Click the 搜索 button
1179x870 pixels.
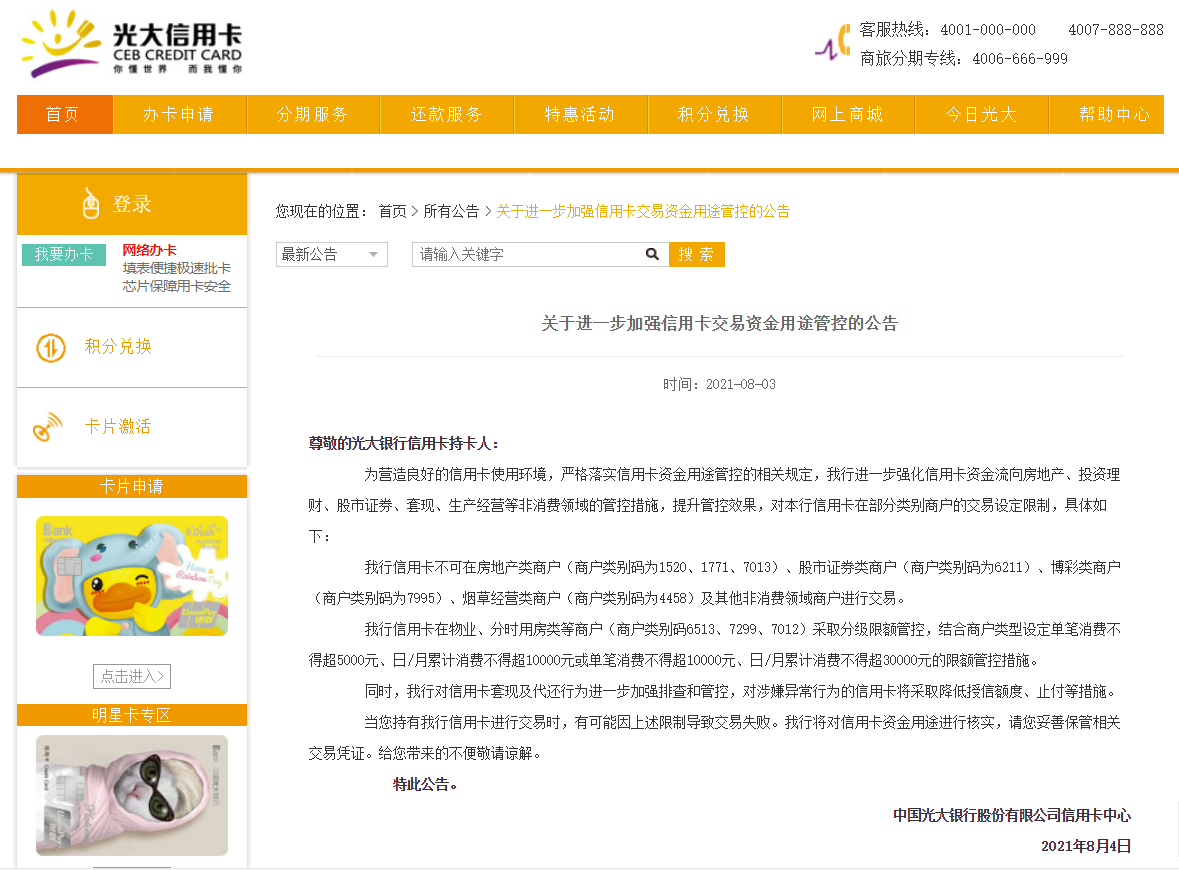click(x=696, y=254)
